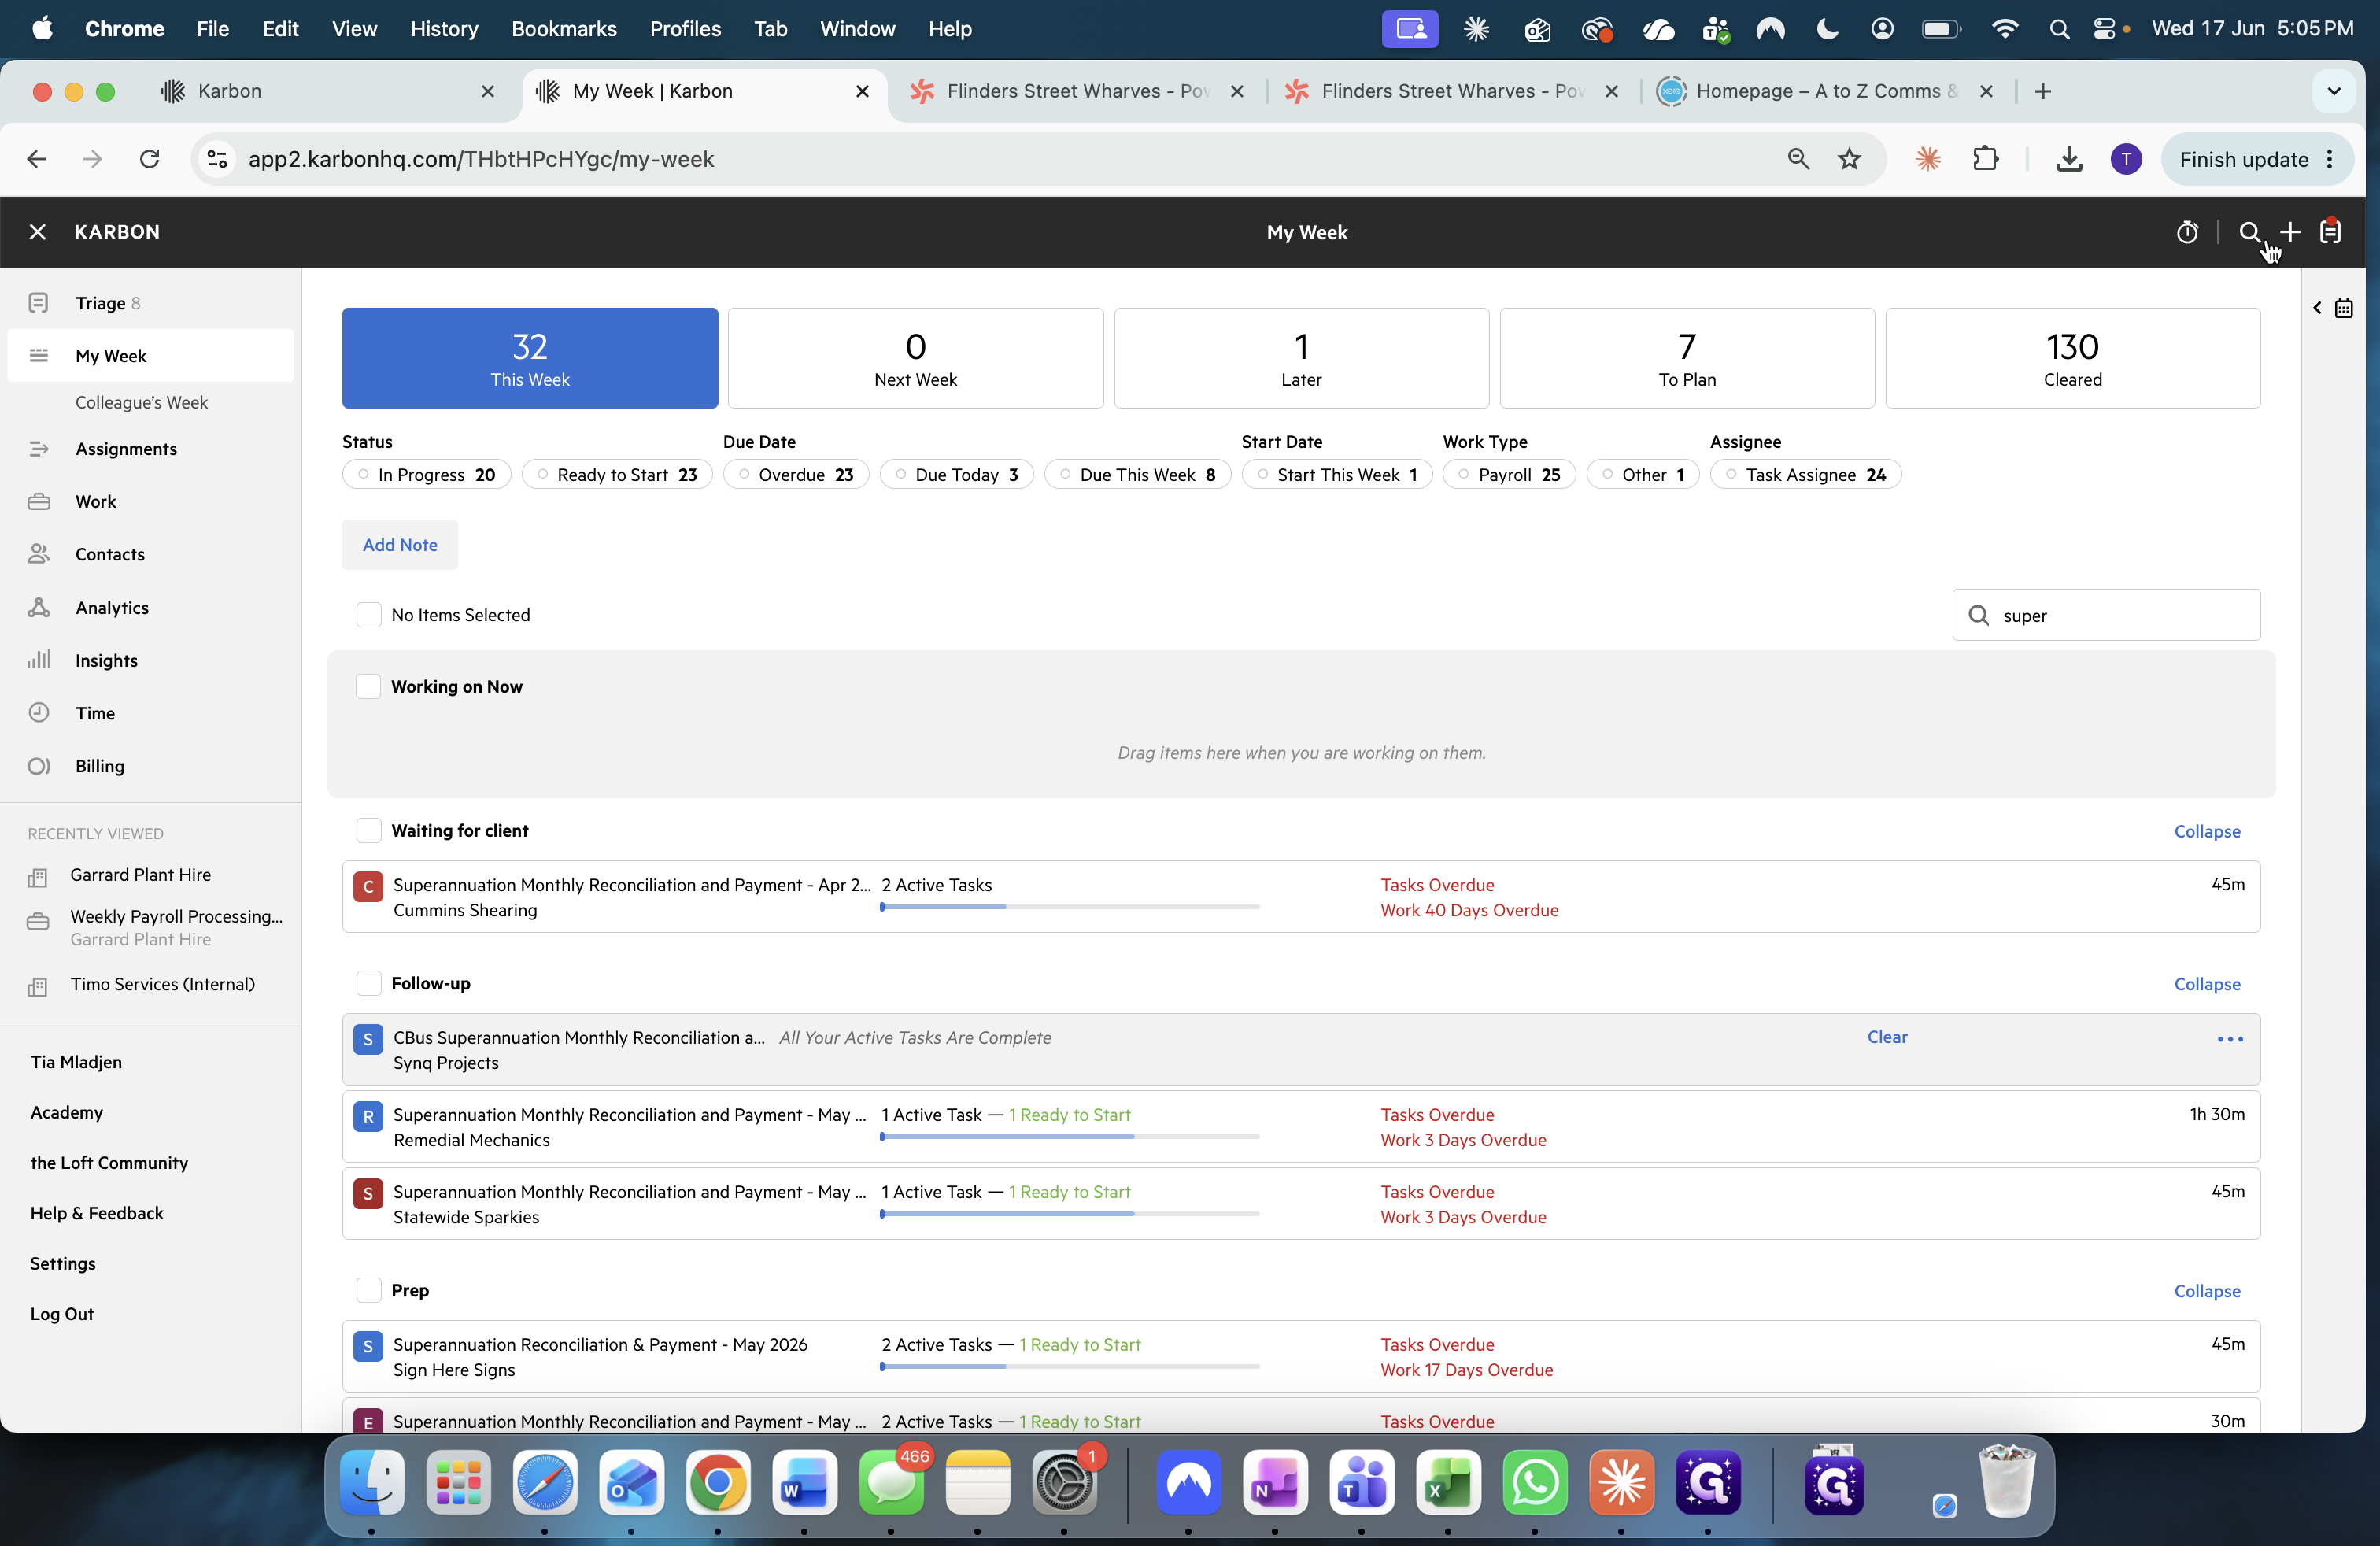
Task: Tick the Prep section checkbox
Action: click(369, 1290)
